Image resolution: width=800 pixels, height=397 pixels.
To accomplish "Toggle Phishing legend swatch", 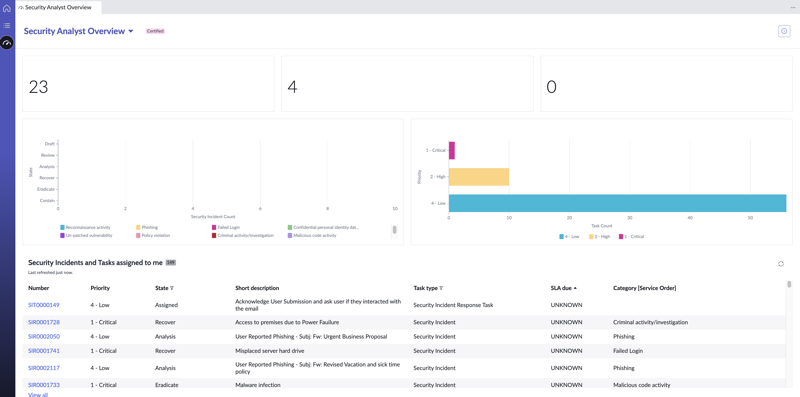I will (x=138, y=227).
